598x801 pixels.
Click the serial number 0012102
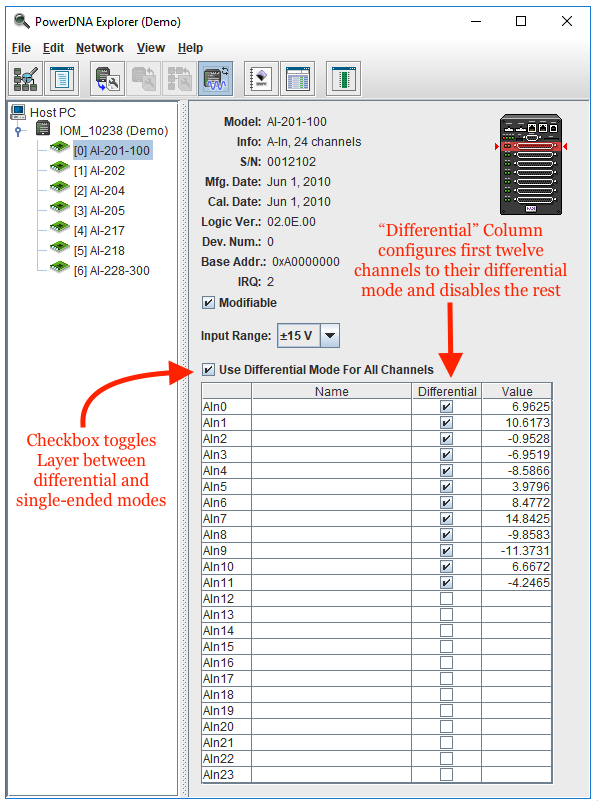(292, 162)
